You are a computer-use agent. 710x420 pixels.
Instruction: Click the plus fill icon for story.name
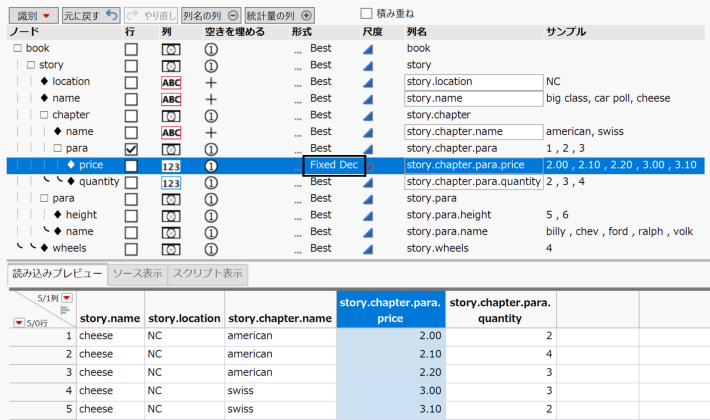(211, 99)
